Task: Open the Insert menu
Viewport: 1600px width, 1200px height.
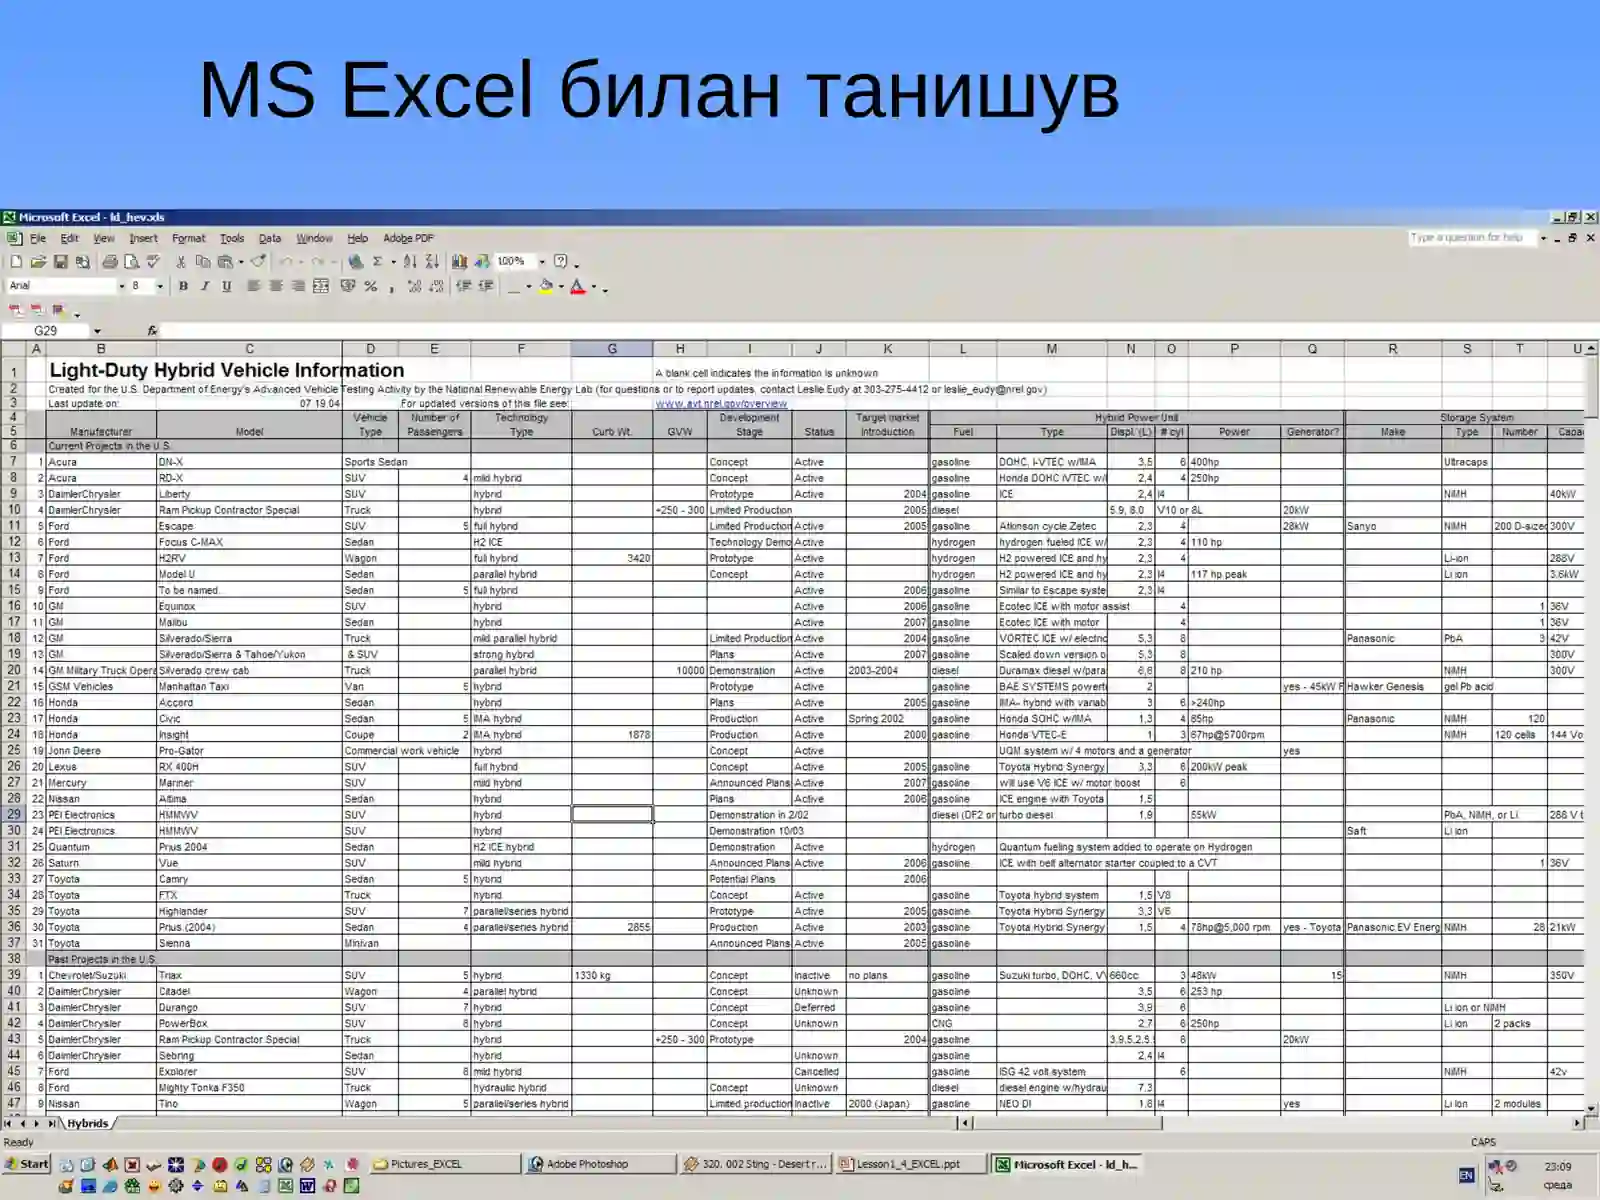Action: [x=143, y=239]
